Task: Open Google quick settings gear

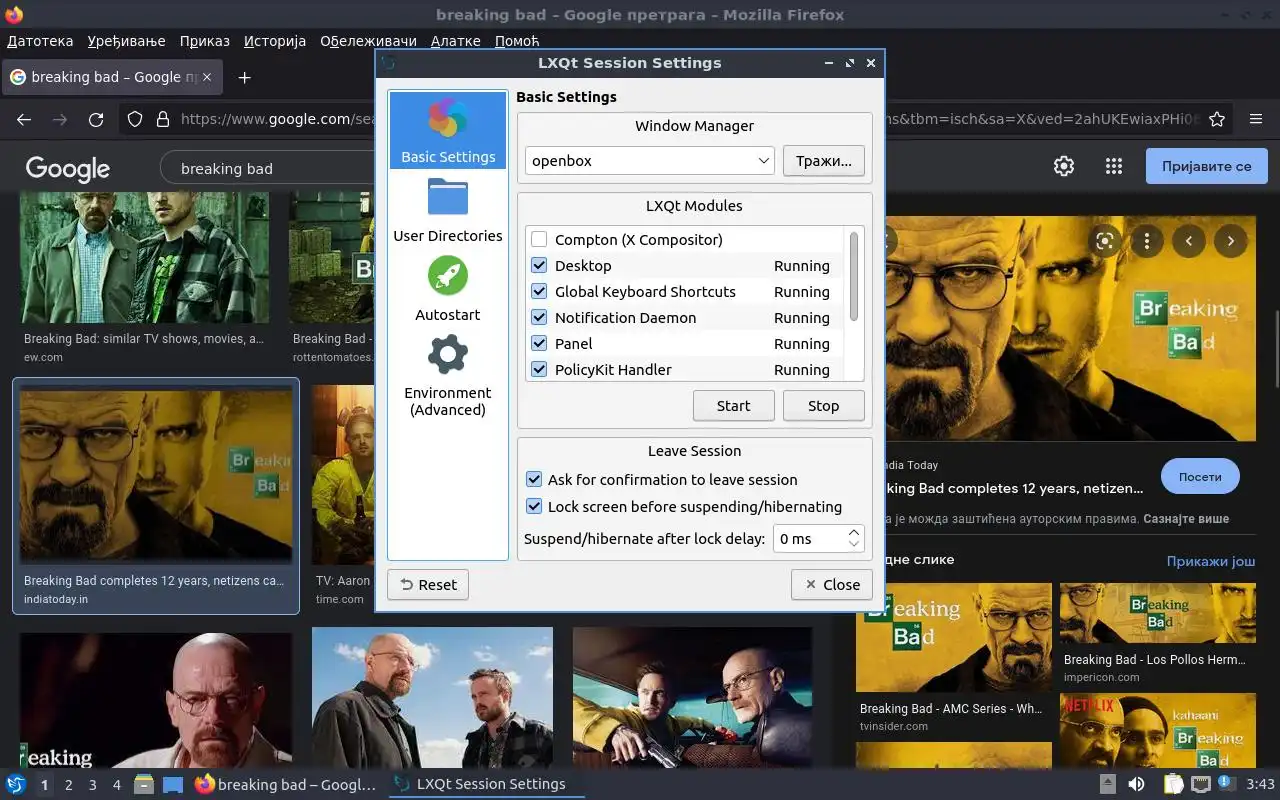Action: pyautogui.click(x=1064, y=166)
